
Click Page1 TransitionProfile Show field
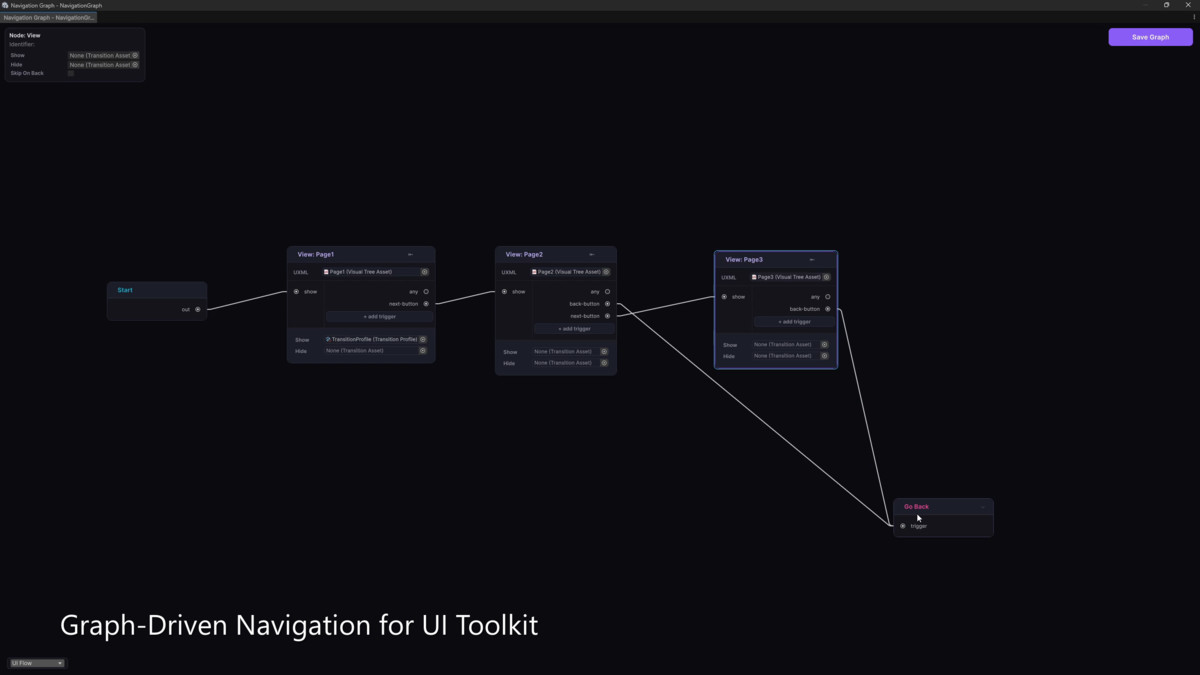tap(376, 339)
